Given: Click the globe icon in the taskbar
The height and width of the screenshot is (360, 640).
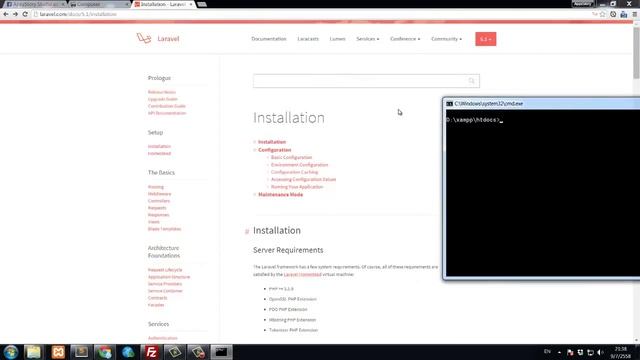Looking at the screenshot, I should tap(128, 352).
